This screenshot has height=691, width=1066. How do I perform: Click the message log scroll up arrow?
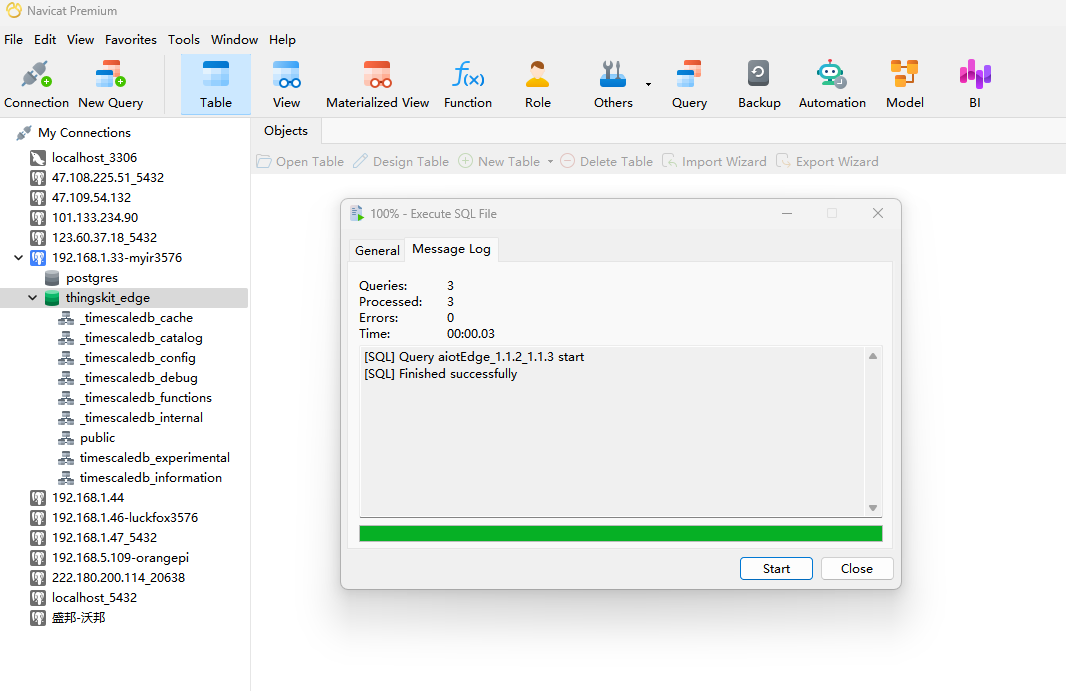coord(873,356)
